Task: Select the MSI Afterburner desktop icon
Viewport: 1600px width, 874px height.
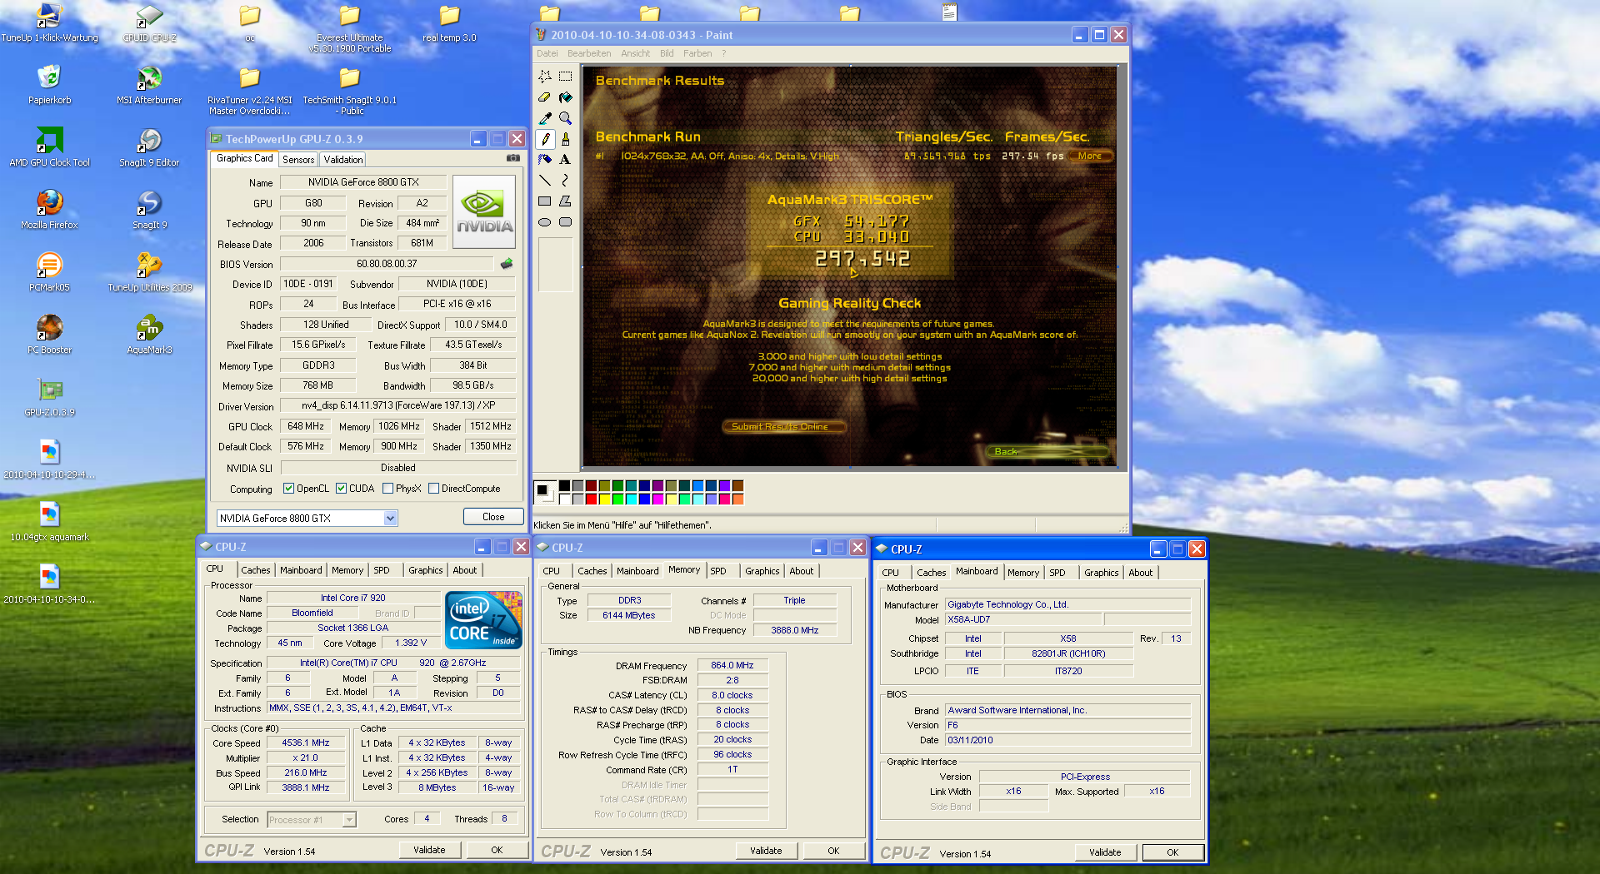Action: click(149, 85)
